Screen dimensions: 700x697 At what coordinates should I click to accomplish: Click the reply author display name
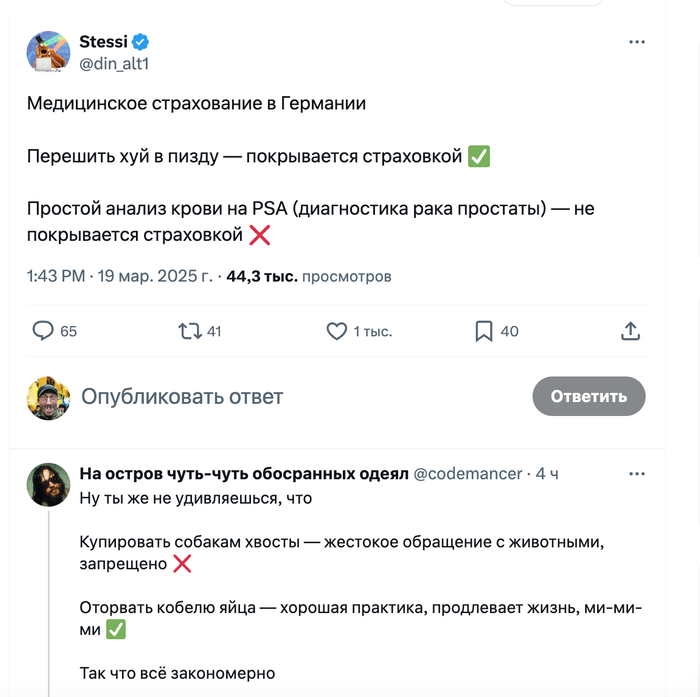pos(243,473)
